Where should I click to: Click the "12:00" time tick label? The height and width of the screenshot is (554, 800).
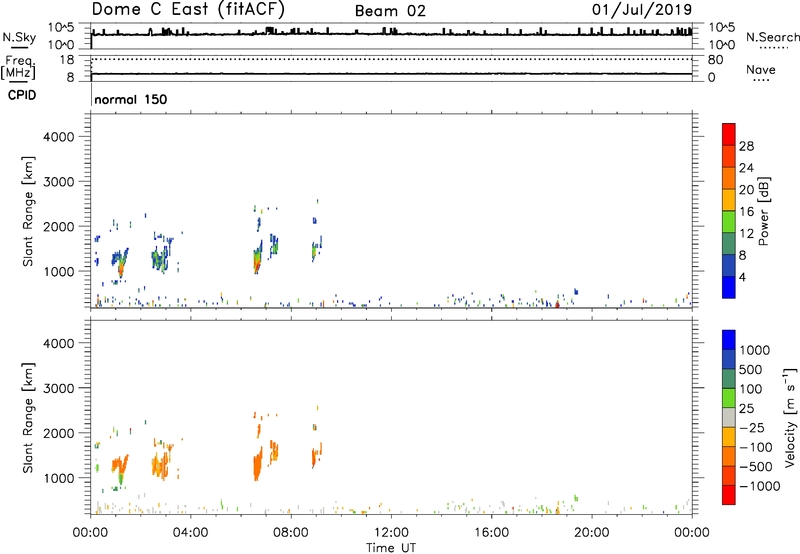click(391, 533)
